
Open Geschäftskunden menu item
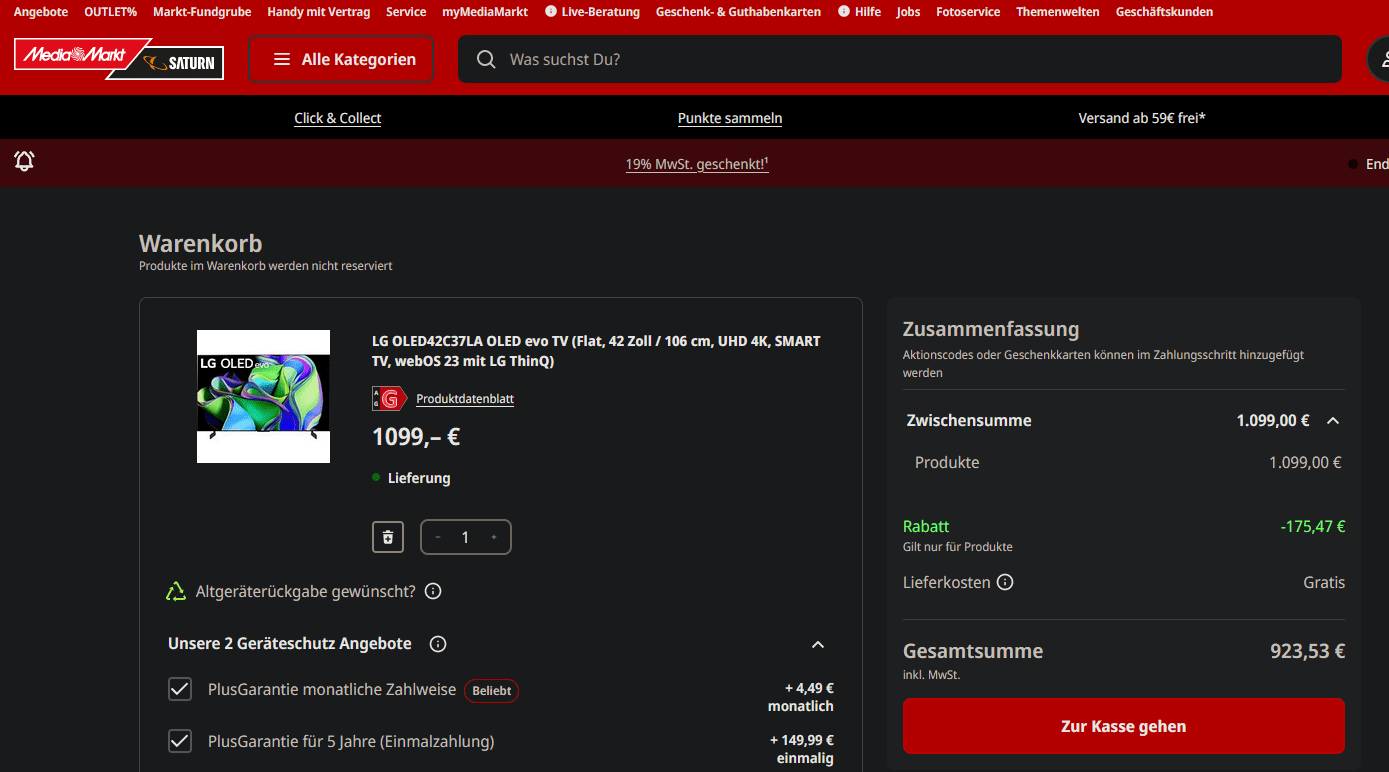click(1164, 12)
